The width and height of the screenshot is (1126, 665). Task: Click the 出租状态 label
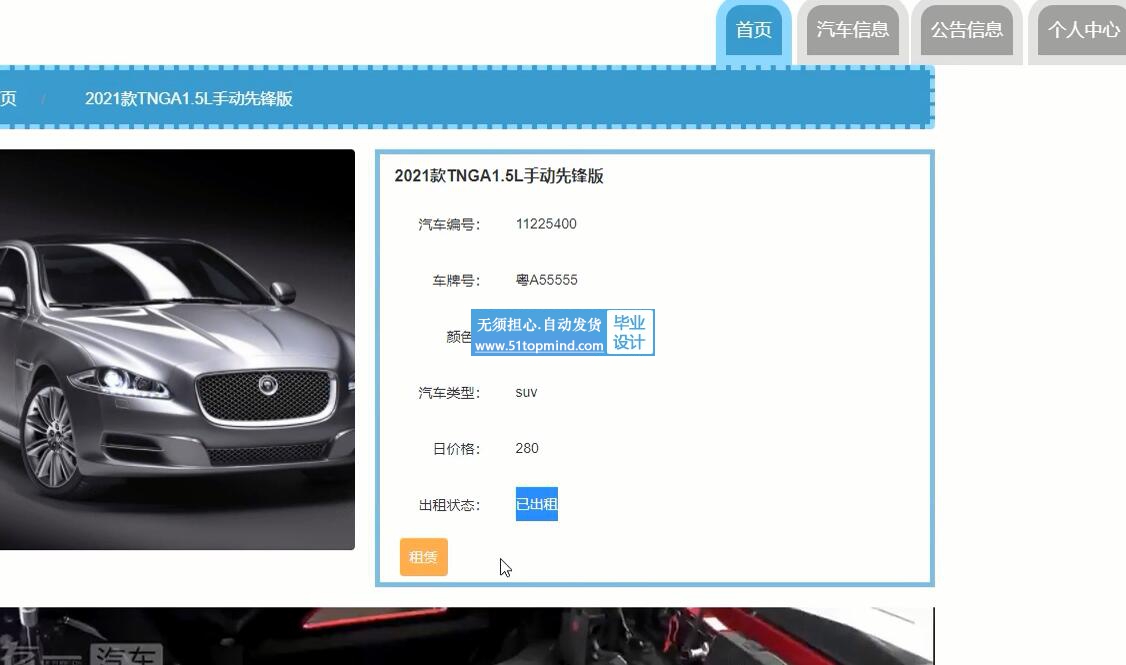[450, 506]
